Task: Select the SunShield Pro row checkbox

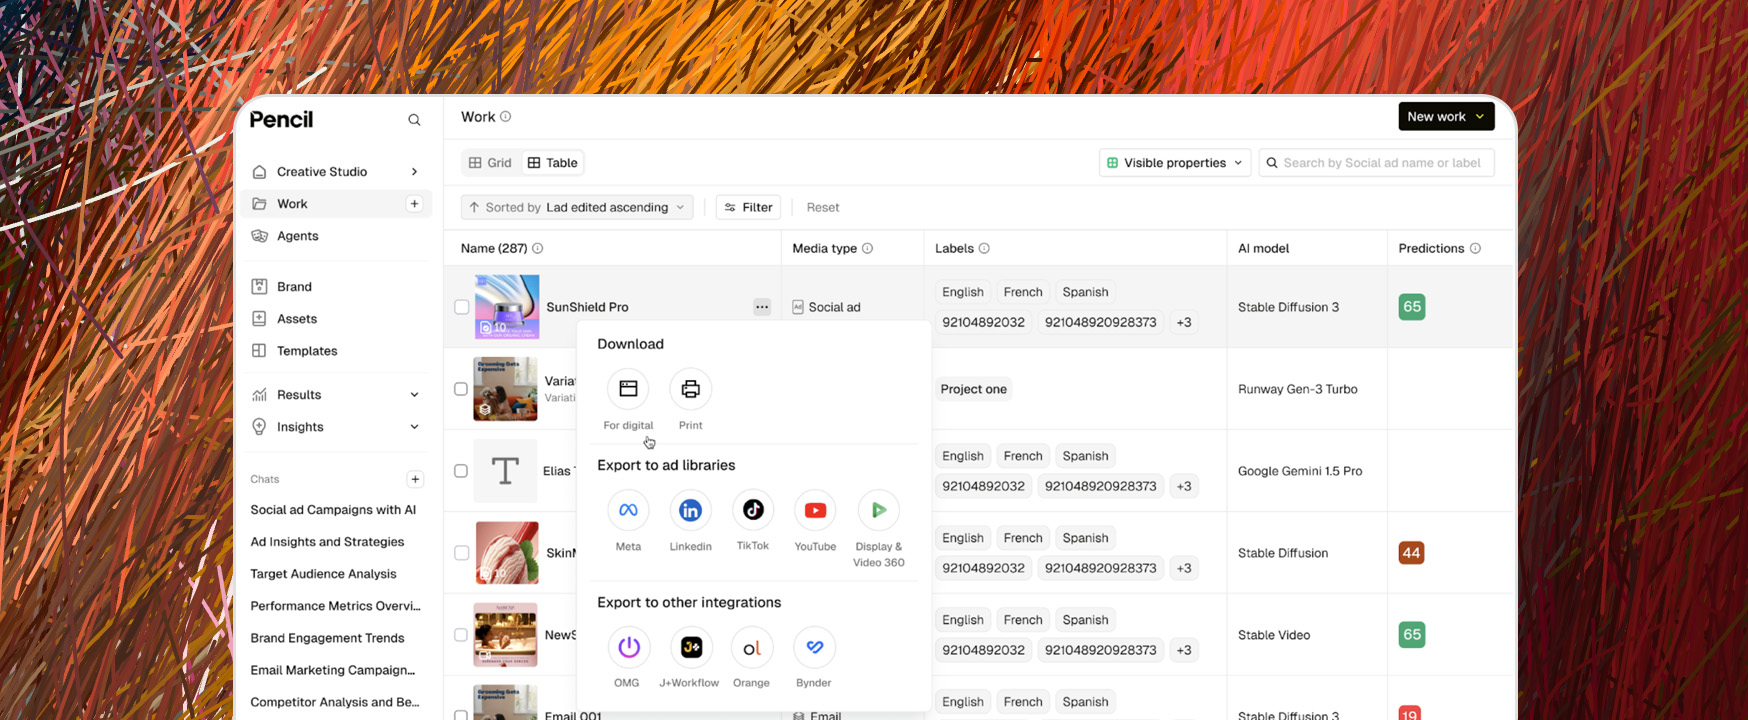Action: (x=461, y=307)
